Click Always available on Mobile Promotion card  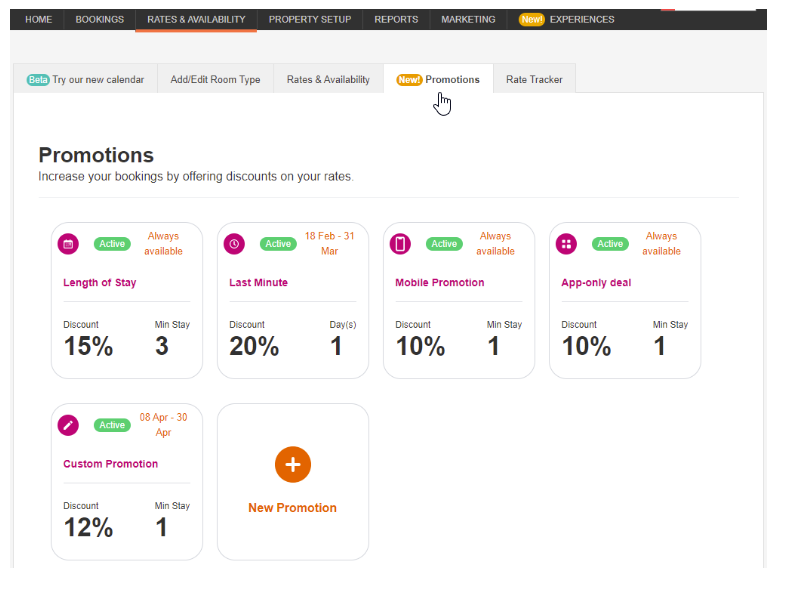point(495,243)
